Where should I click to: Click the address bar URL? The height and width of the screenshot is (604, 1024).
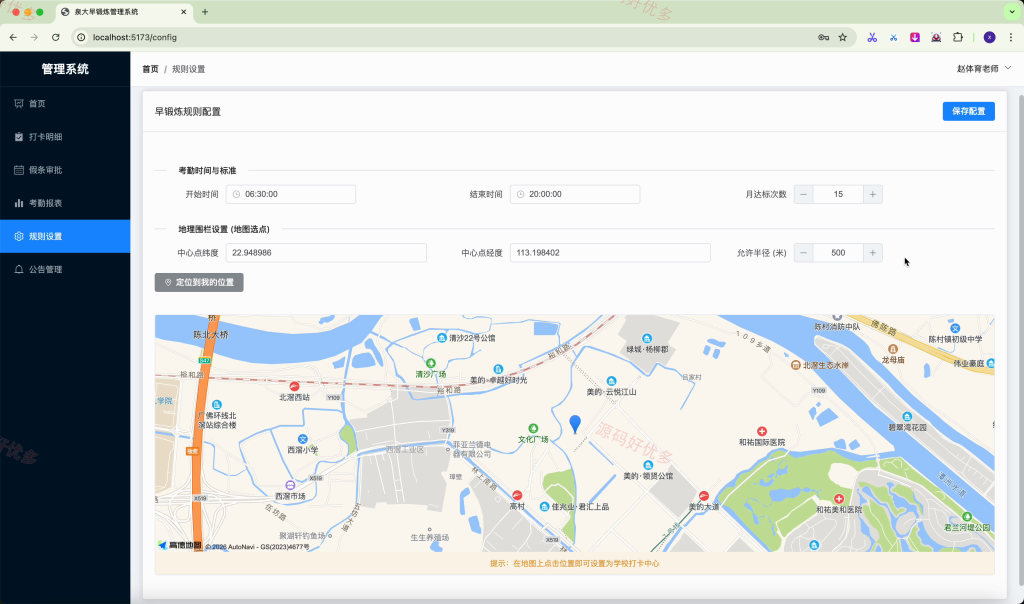[135, 37]
